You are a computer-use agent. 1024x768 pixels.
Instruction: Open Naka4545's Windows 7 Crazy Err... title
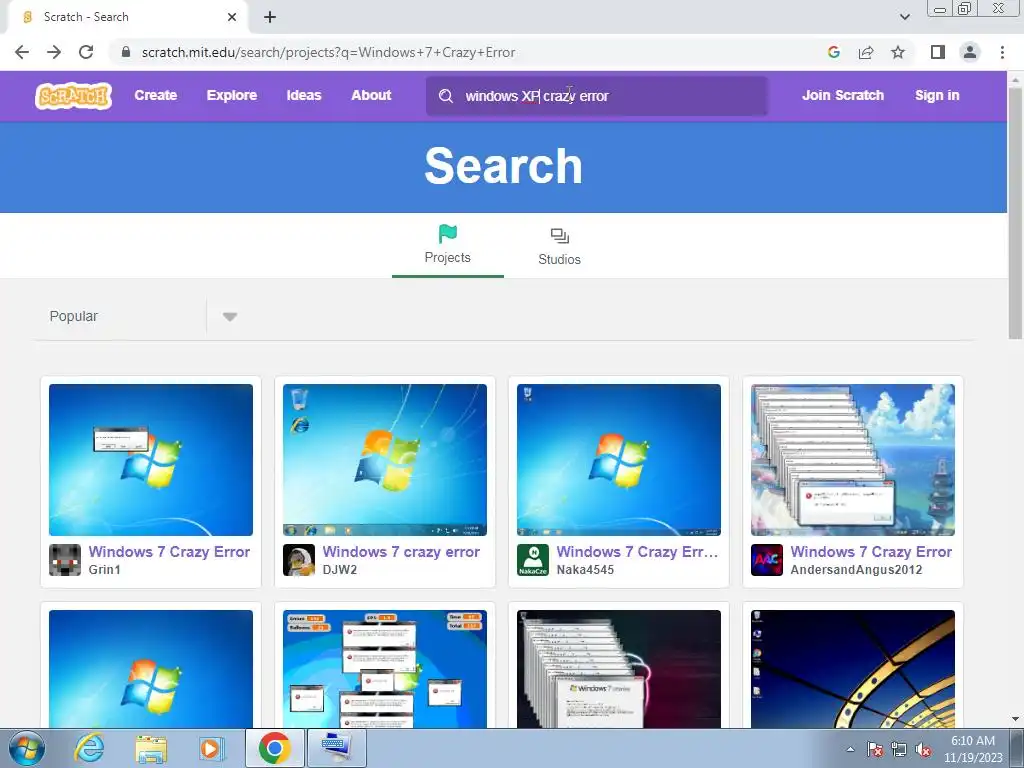click(x=637, y=552)
